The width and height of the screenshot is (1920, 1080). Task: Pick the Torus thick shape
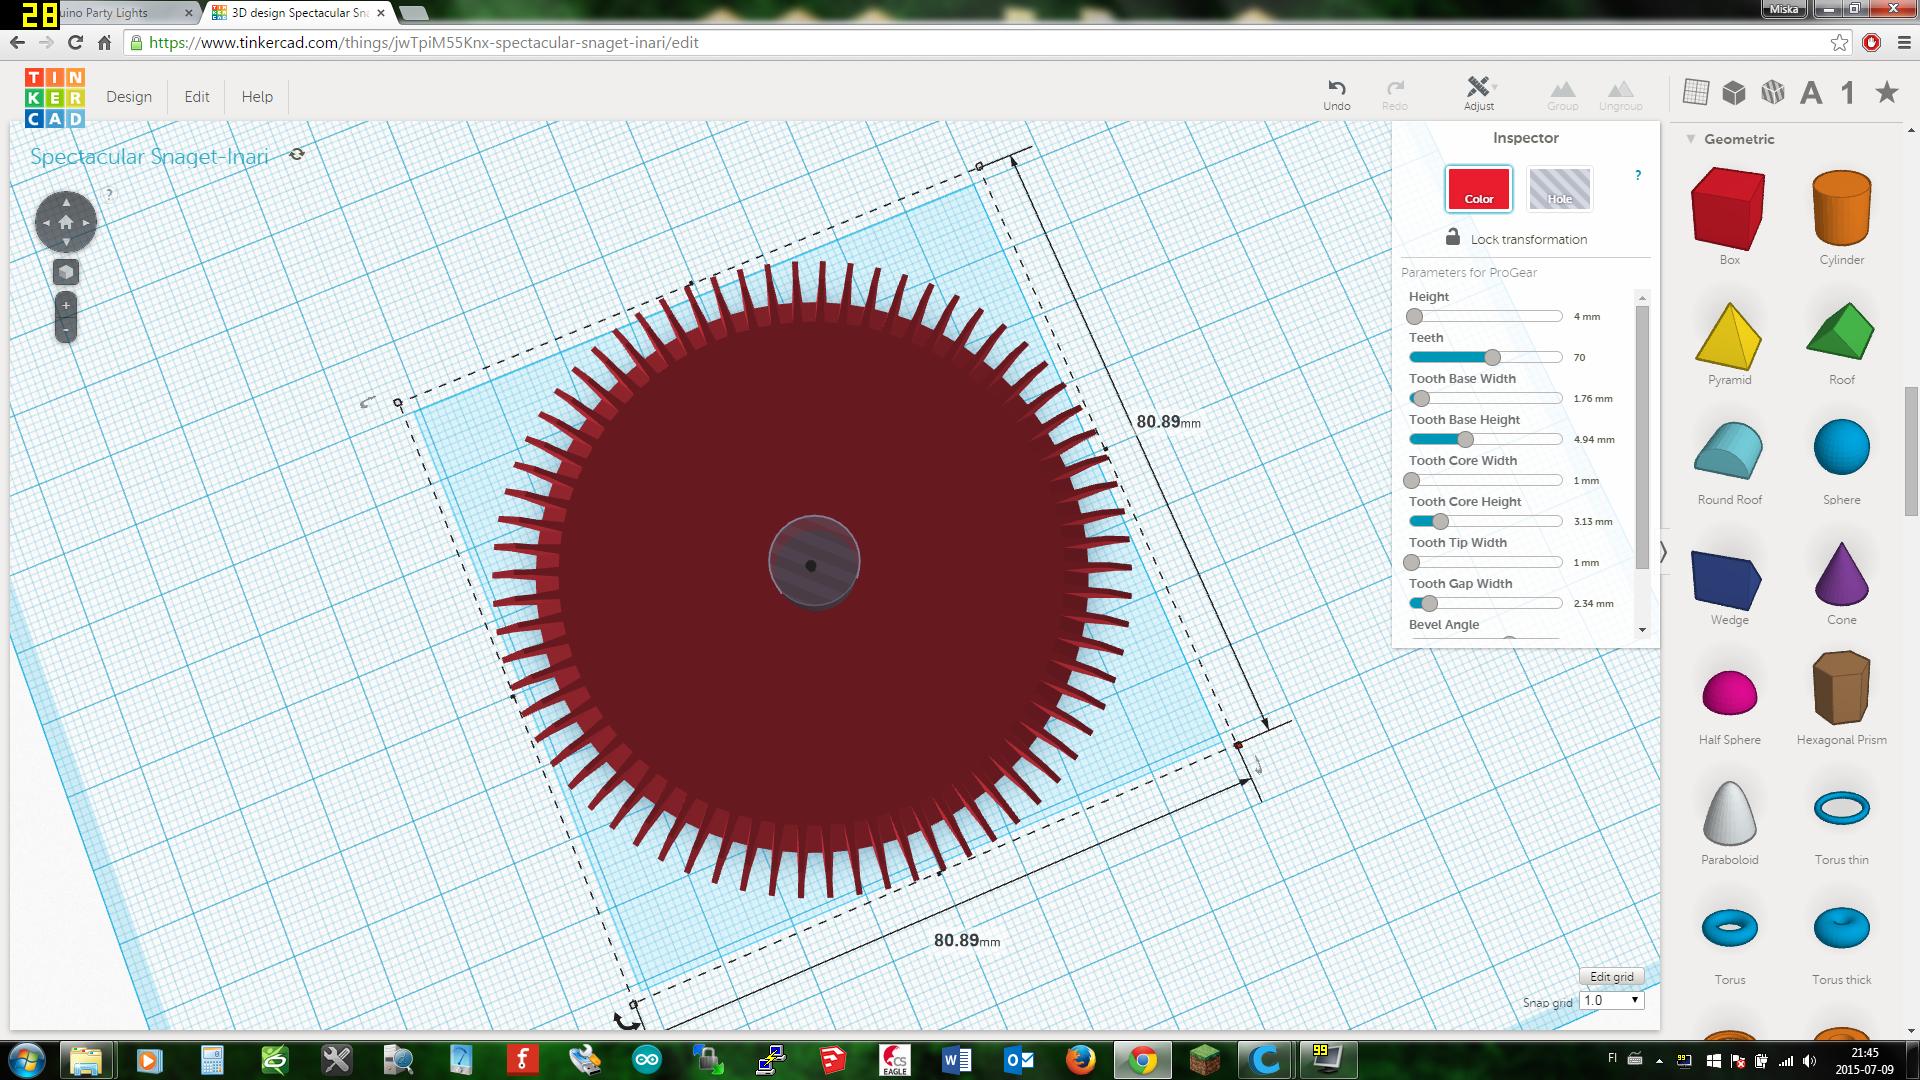[x=1841, y=928]
